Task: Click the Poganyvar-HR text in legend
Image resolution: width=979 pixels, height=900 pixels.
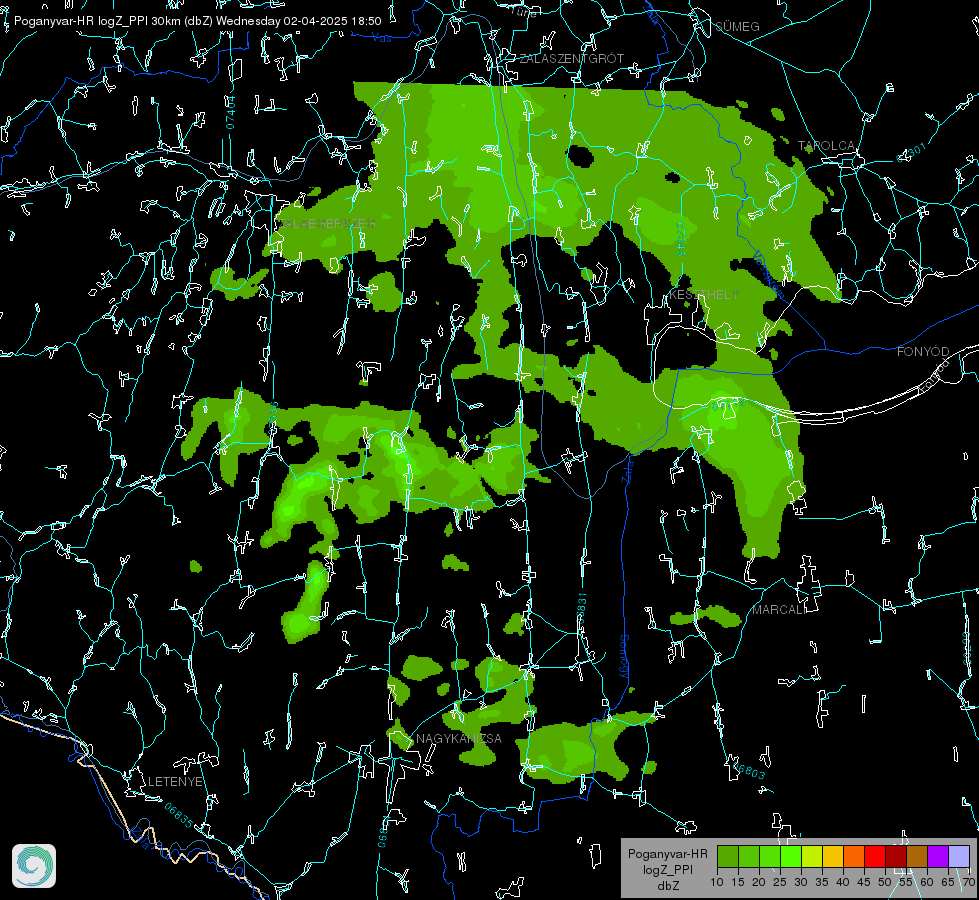Action: pos(667,853)
